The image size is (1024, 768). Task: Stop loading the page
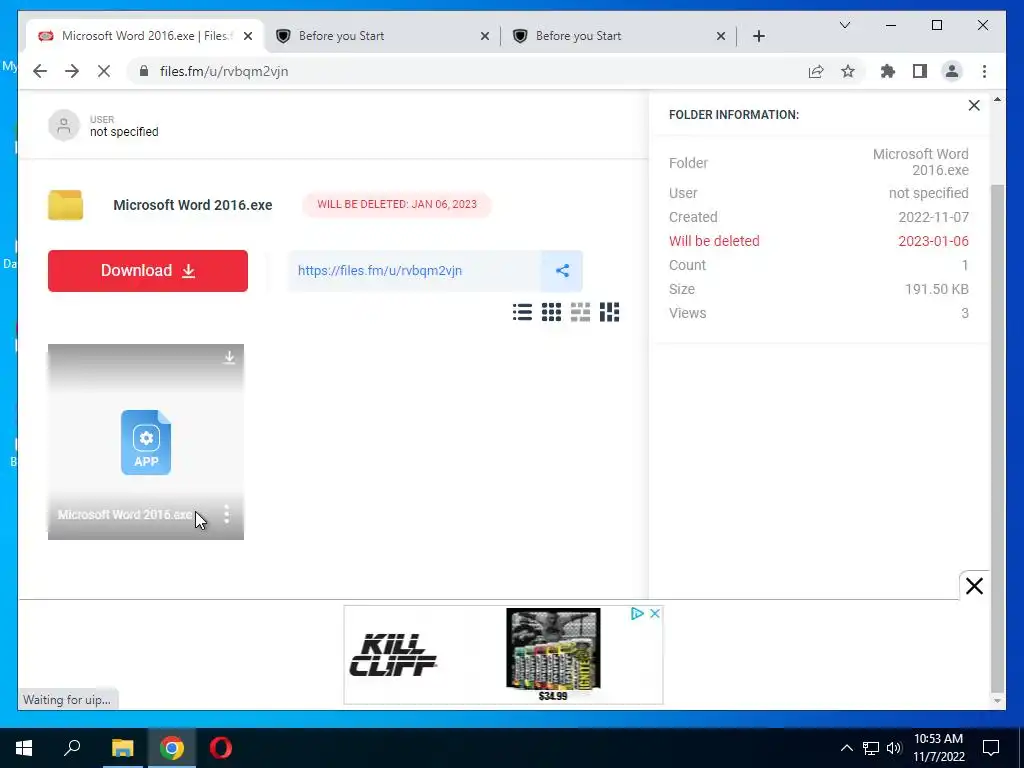pyautogui.click(x=104, y=71)
